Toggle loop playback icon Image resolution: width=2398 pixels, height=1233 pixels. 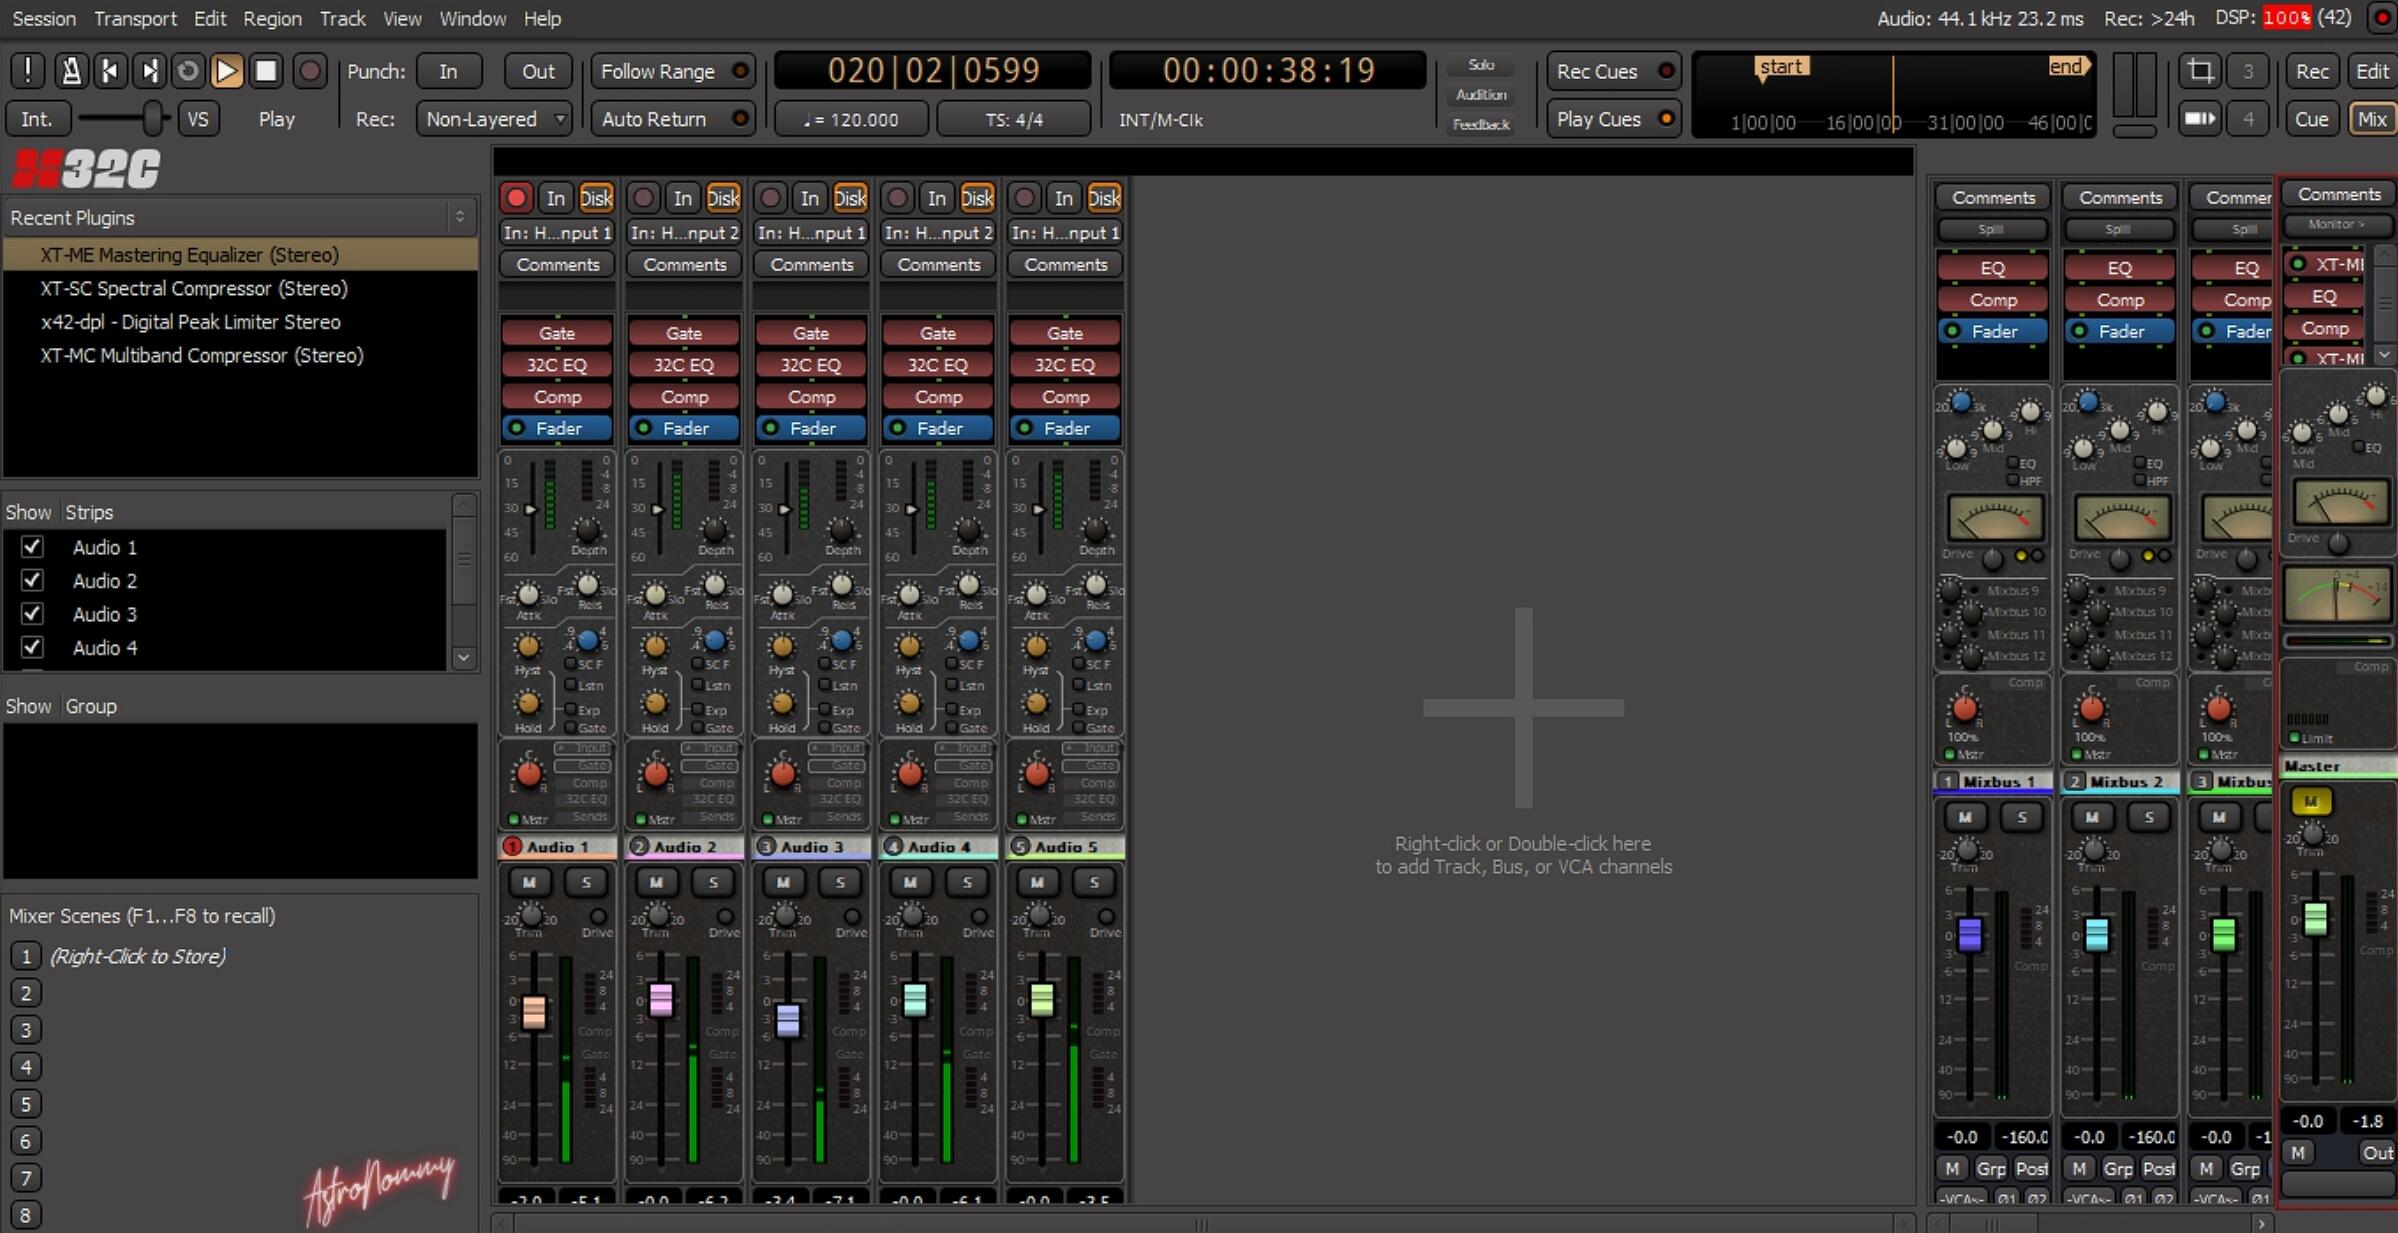coord(187,71)
